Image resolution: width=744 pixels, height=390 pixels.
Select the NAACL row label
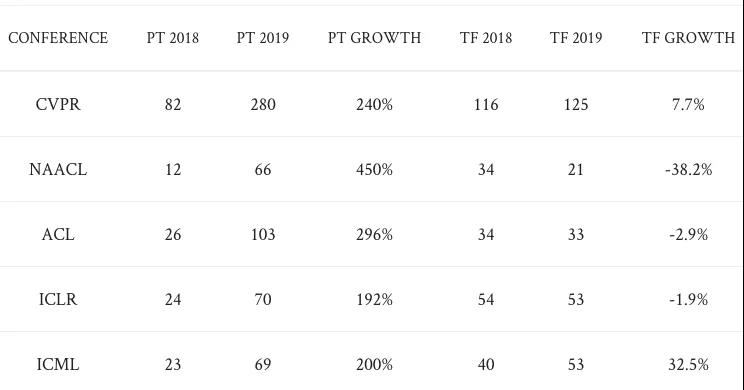[x=58, y=169]
